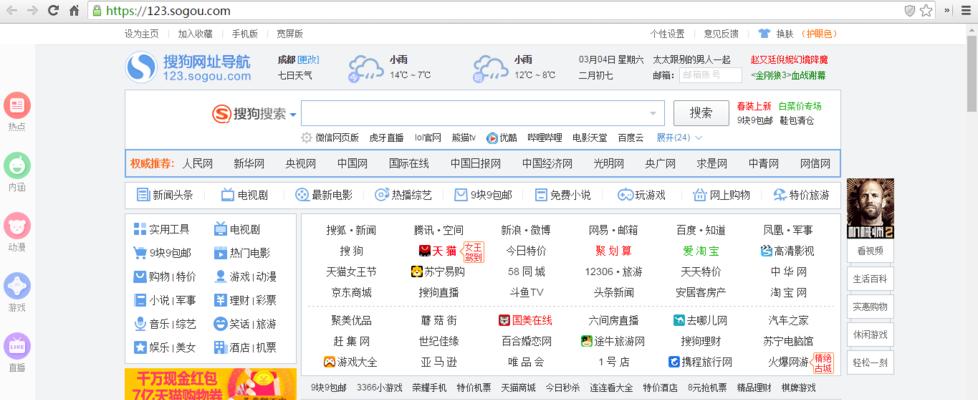Viewport: 978px width, 400px height.
Task: Go to browser home icon
Action: pyautogui.click(x=74, y=11)
